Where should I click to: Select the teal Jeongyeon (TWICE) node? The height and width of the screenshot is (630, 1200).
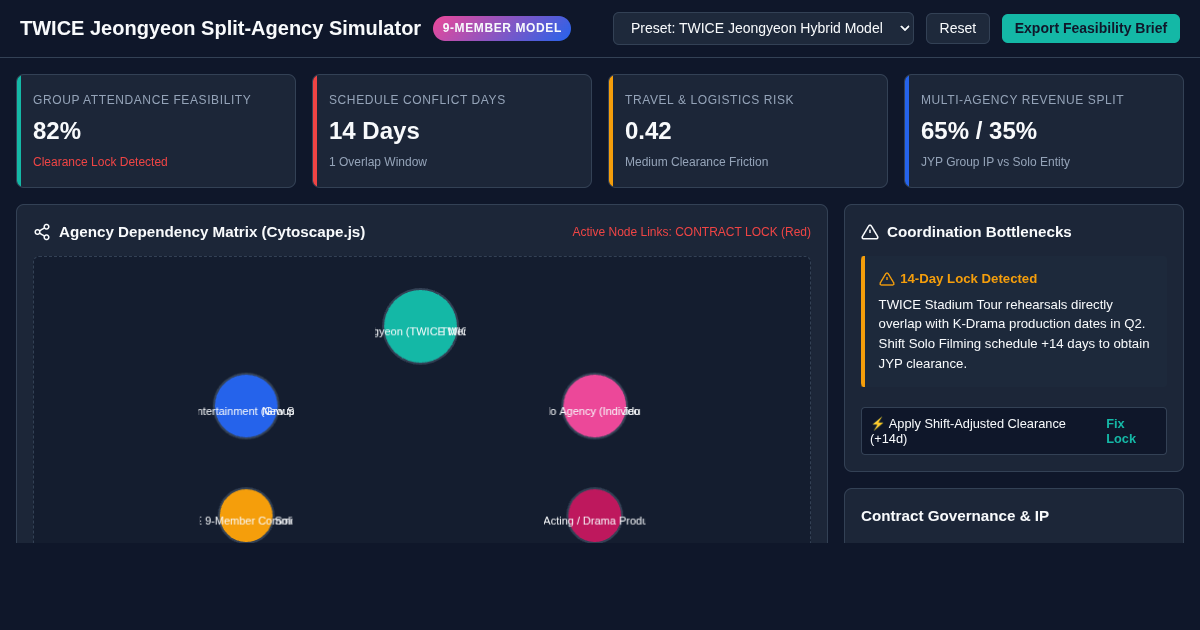click(421, 327)
